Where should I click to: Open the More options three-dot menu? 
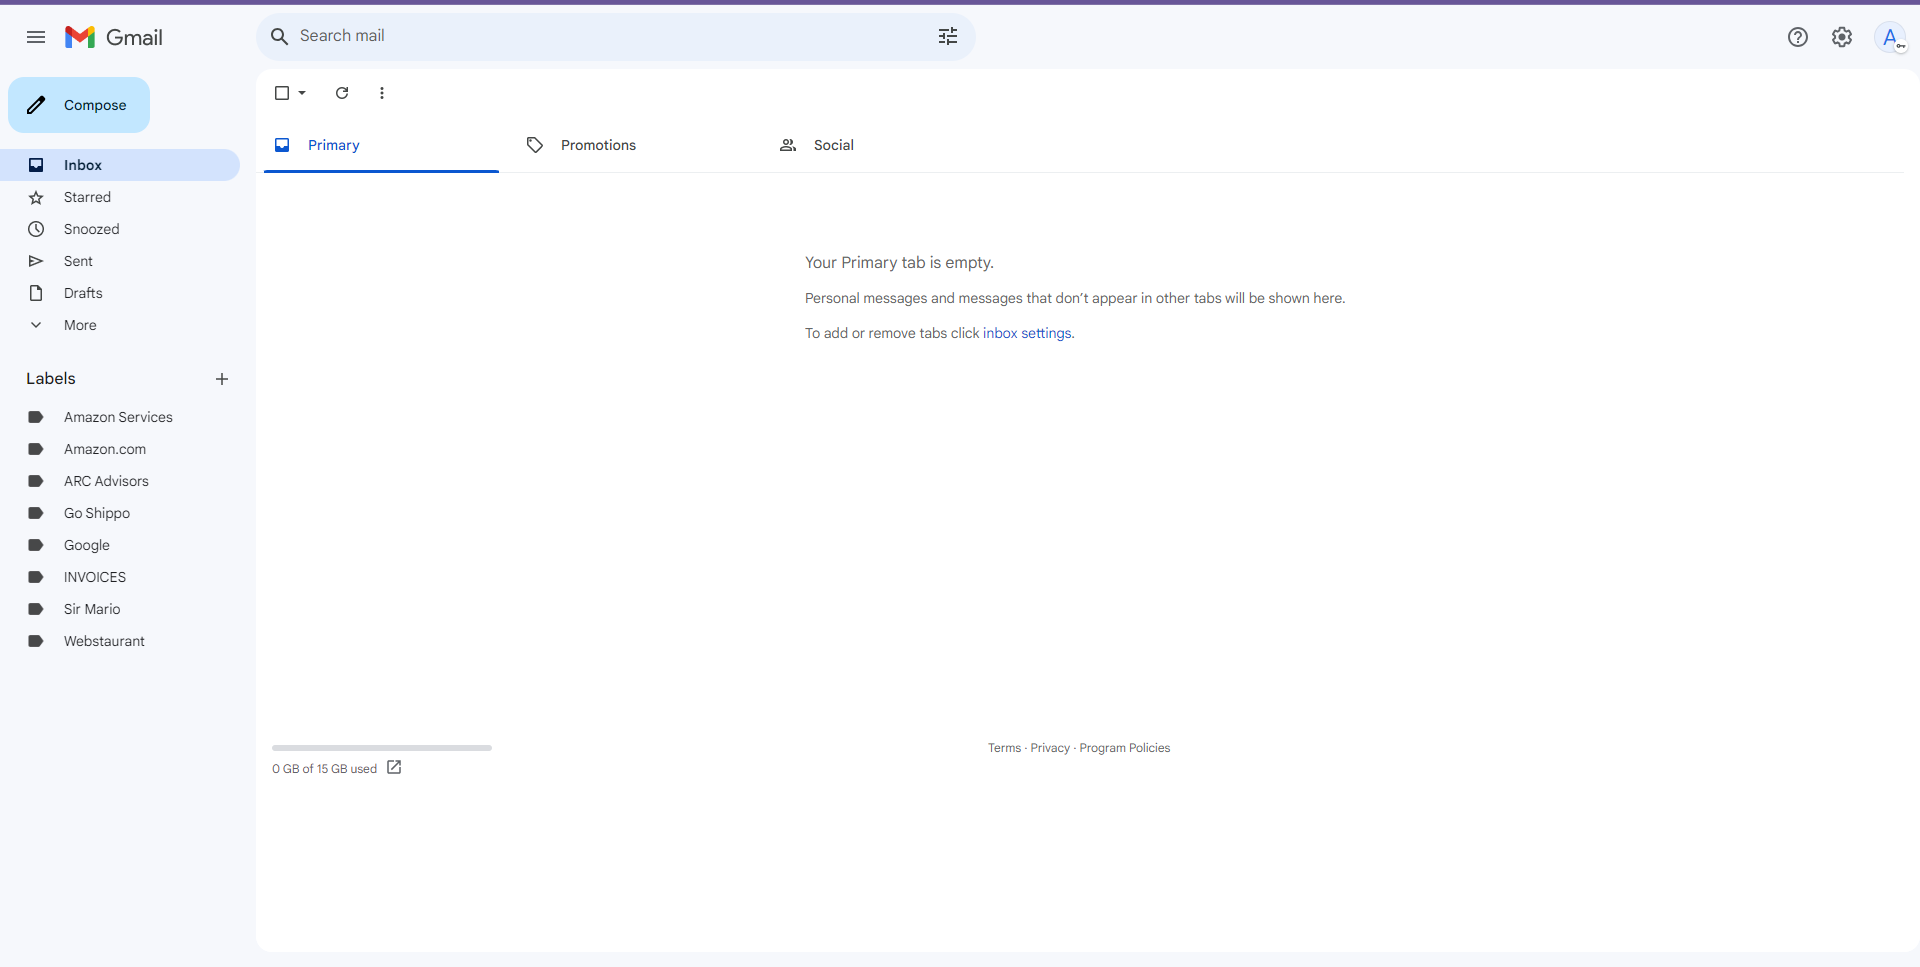point(382,93)
